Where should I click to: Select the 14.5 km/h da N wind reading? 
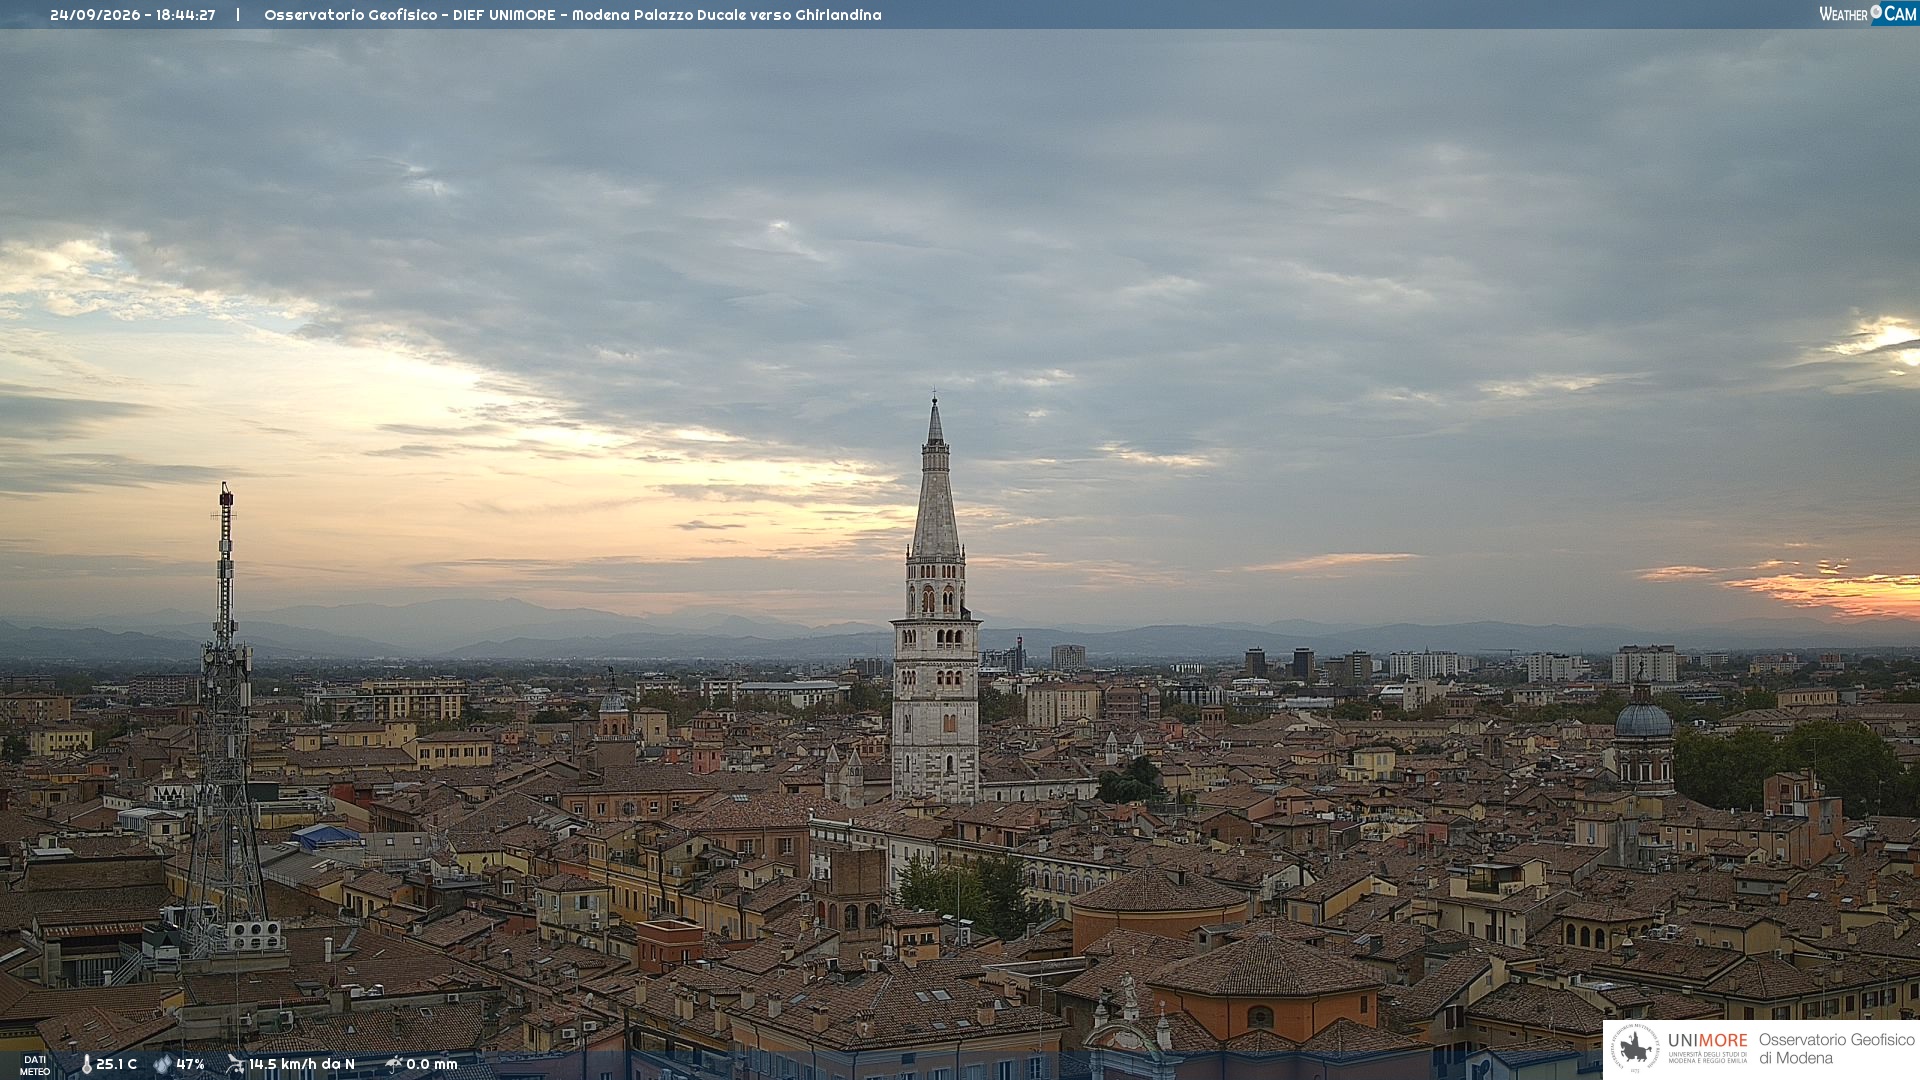pyautogui.click(x=302, y=1064)
